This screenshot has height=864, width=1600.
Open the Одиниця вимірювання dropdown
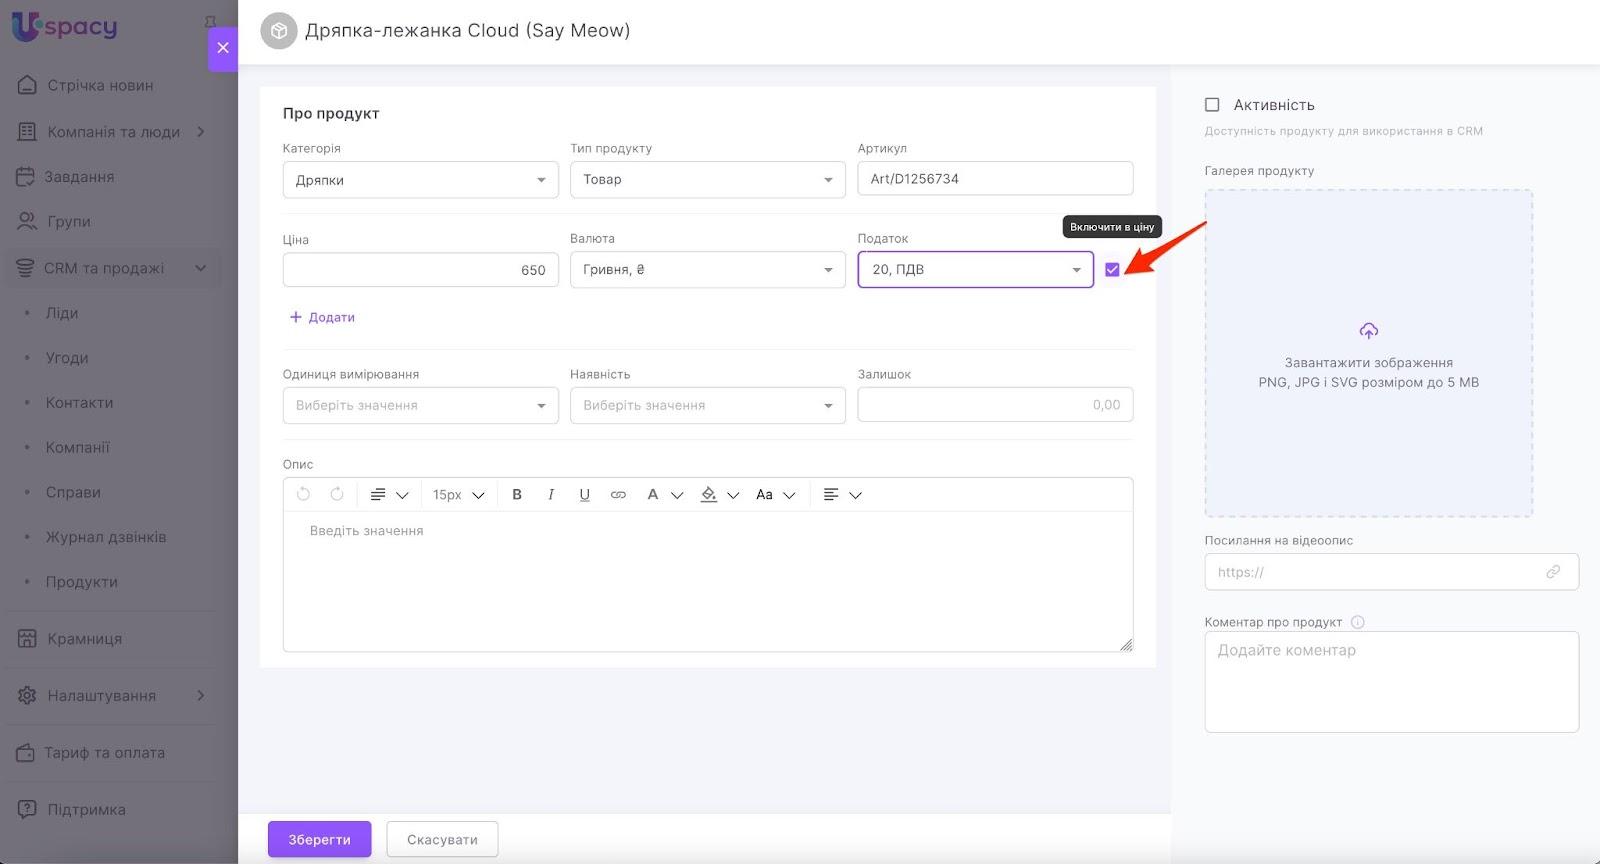[420, 406]
